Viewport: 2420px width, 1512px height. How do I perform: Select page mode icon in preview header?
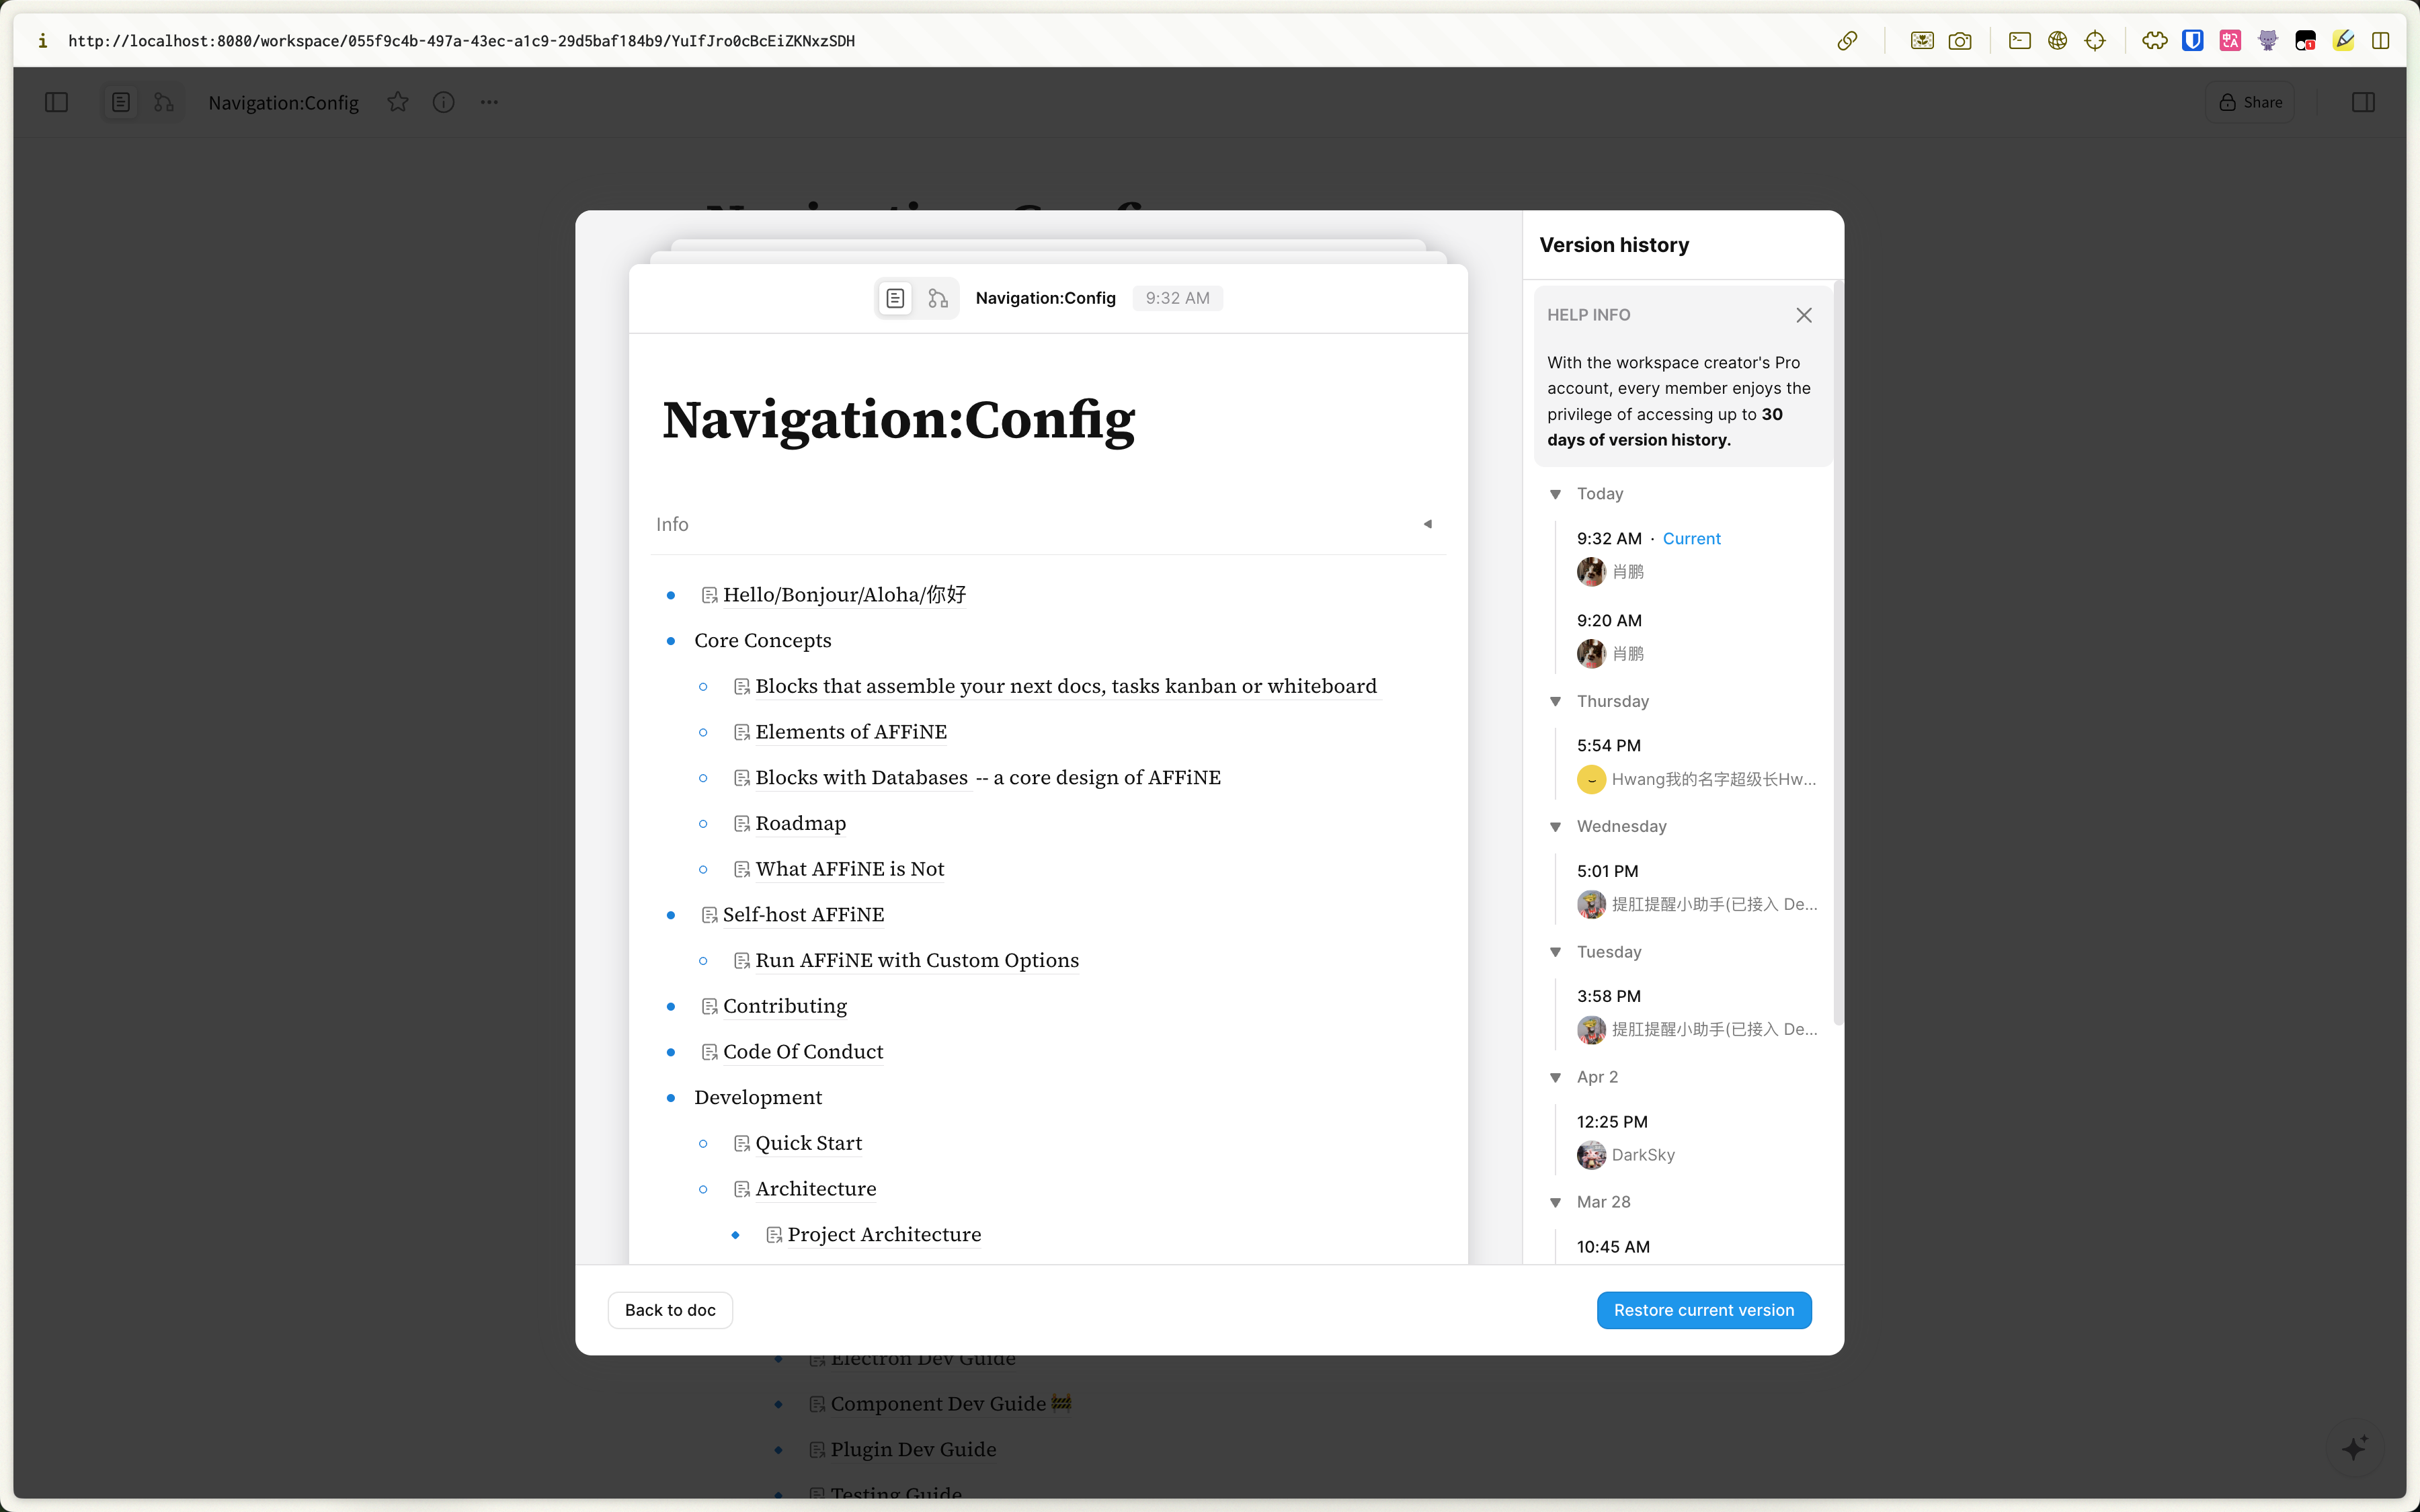tap(895, 298)
